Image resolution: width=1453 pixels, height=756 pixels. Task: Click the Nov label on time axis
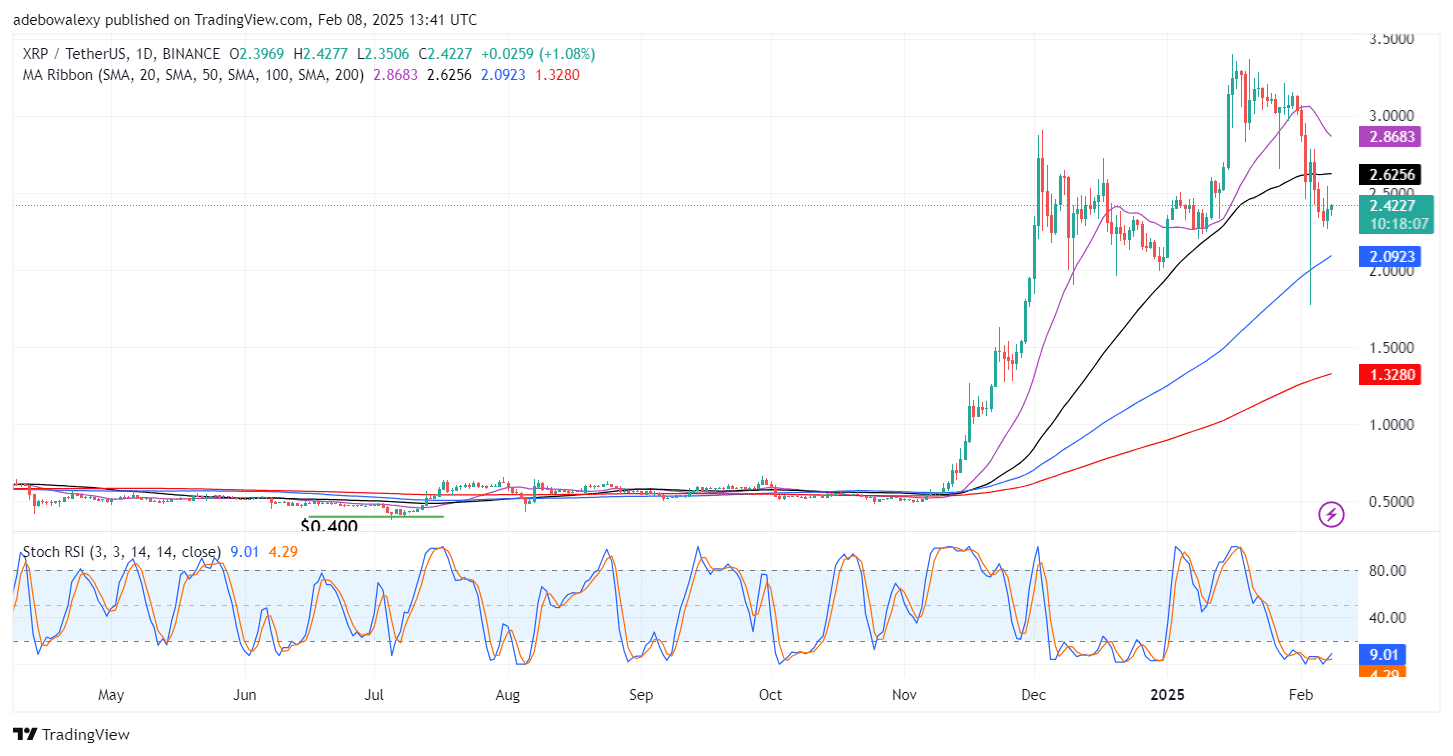pos(903,694)
